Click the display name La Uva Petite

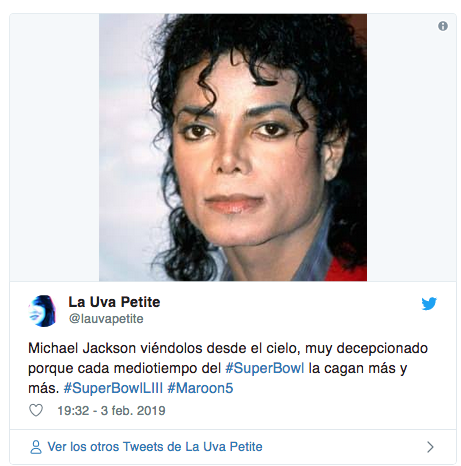[x=114, y=302]
